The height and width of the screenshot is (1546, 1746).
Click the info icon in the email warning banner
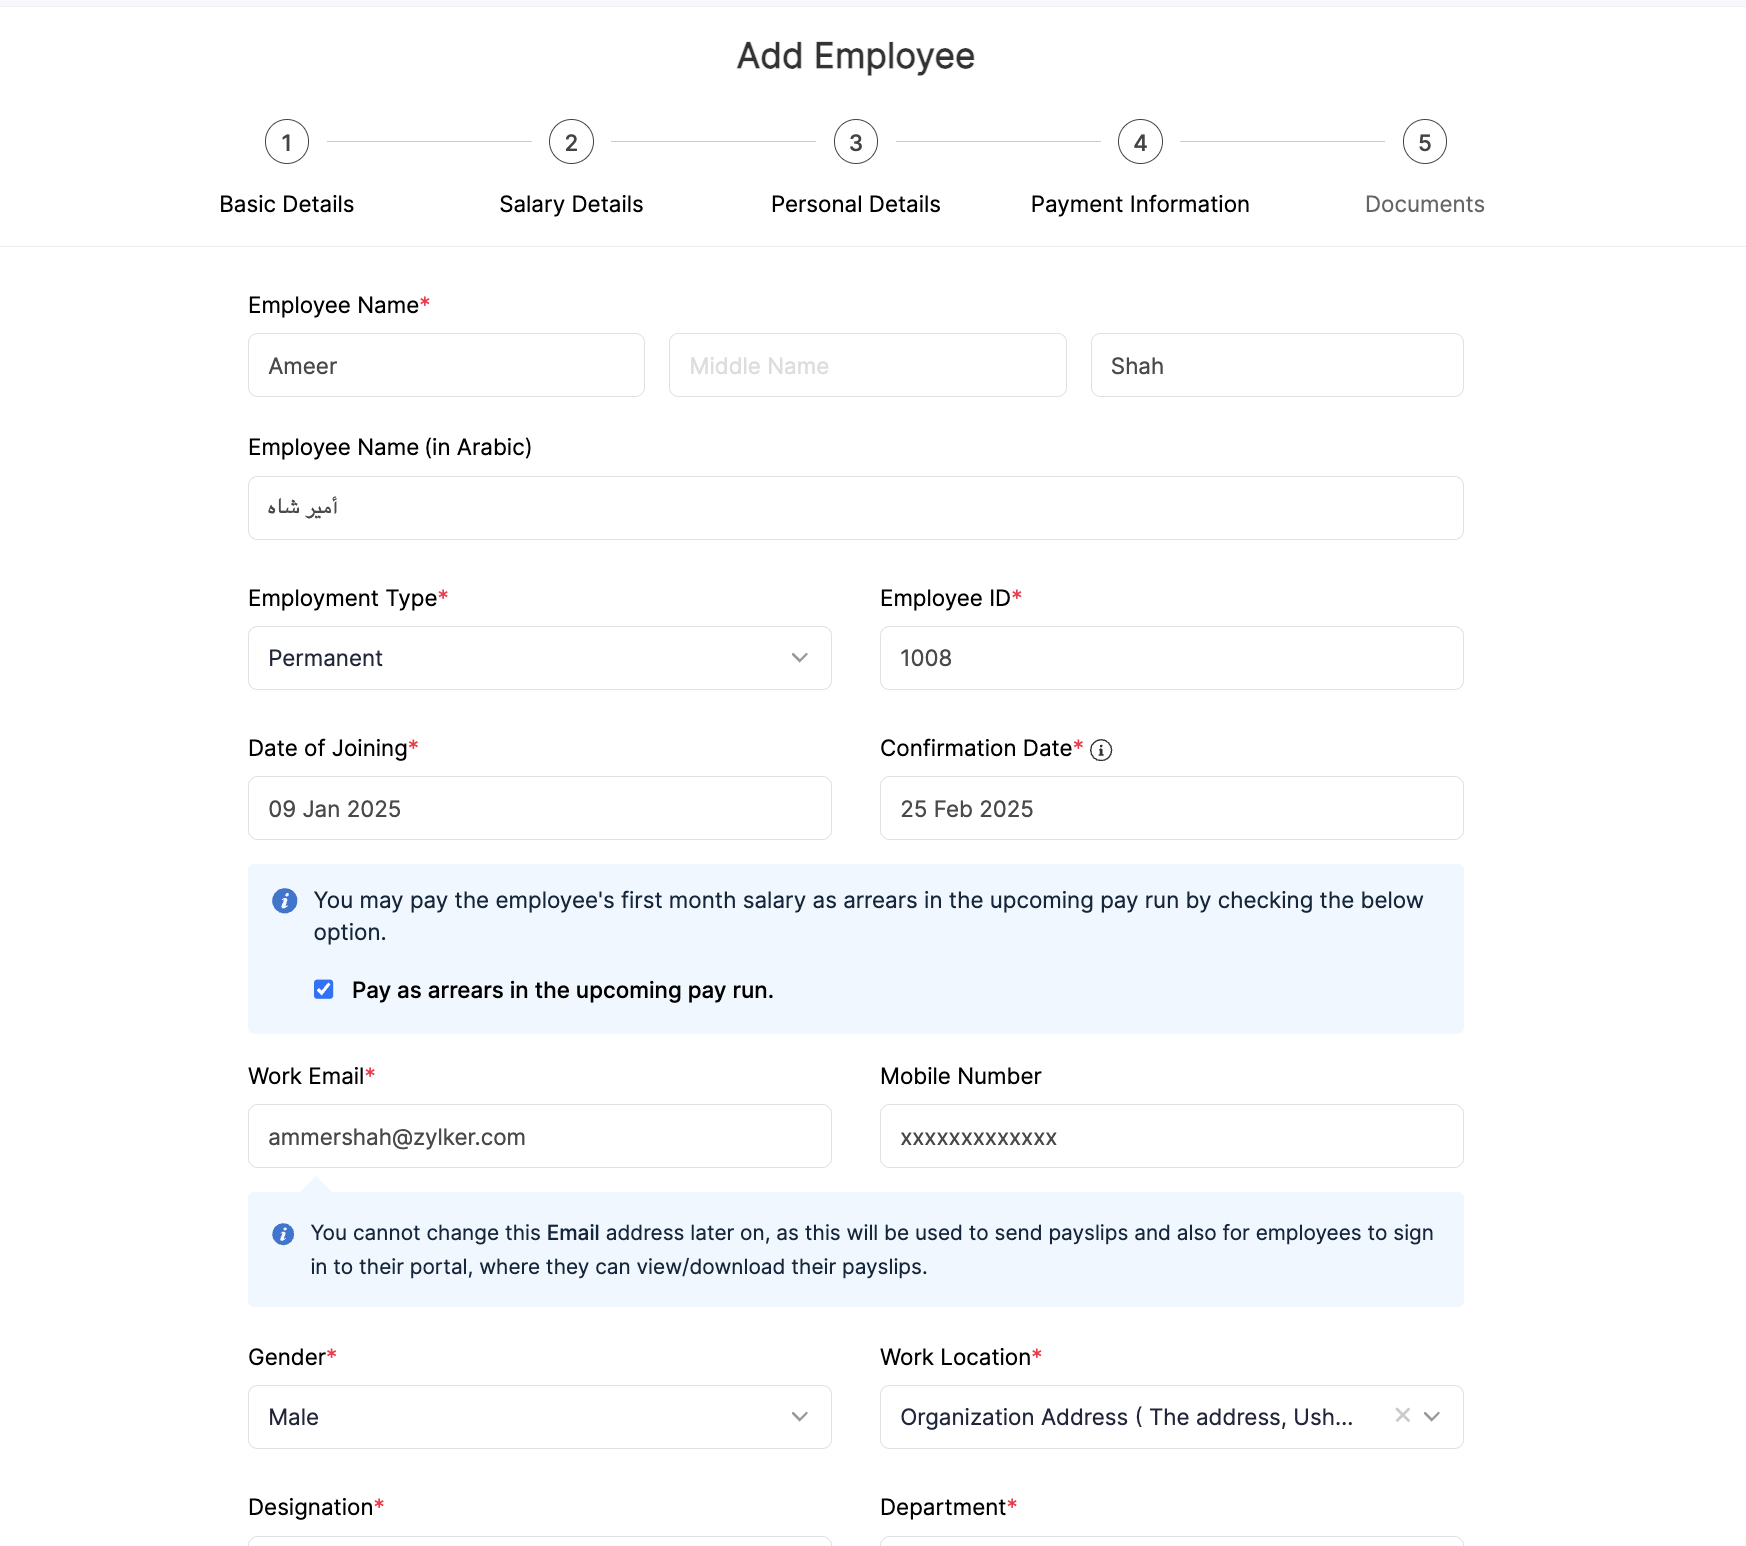point(284,1233)
